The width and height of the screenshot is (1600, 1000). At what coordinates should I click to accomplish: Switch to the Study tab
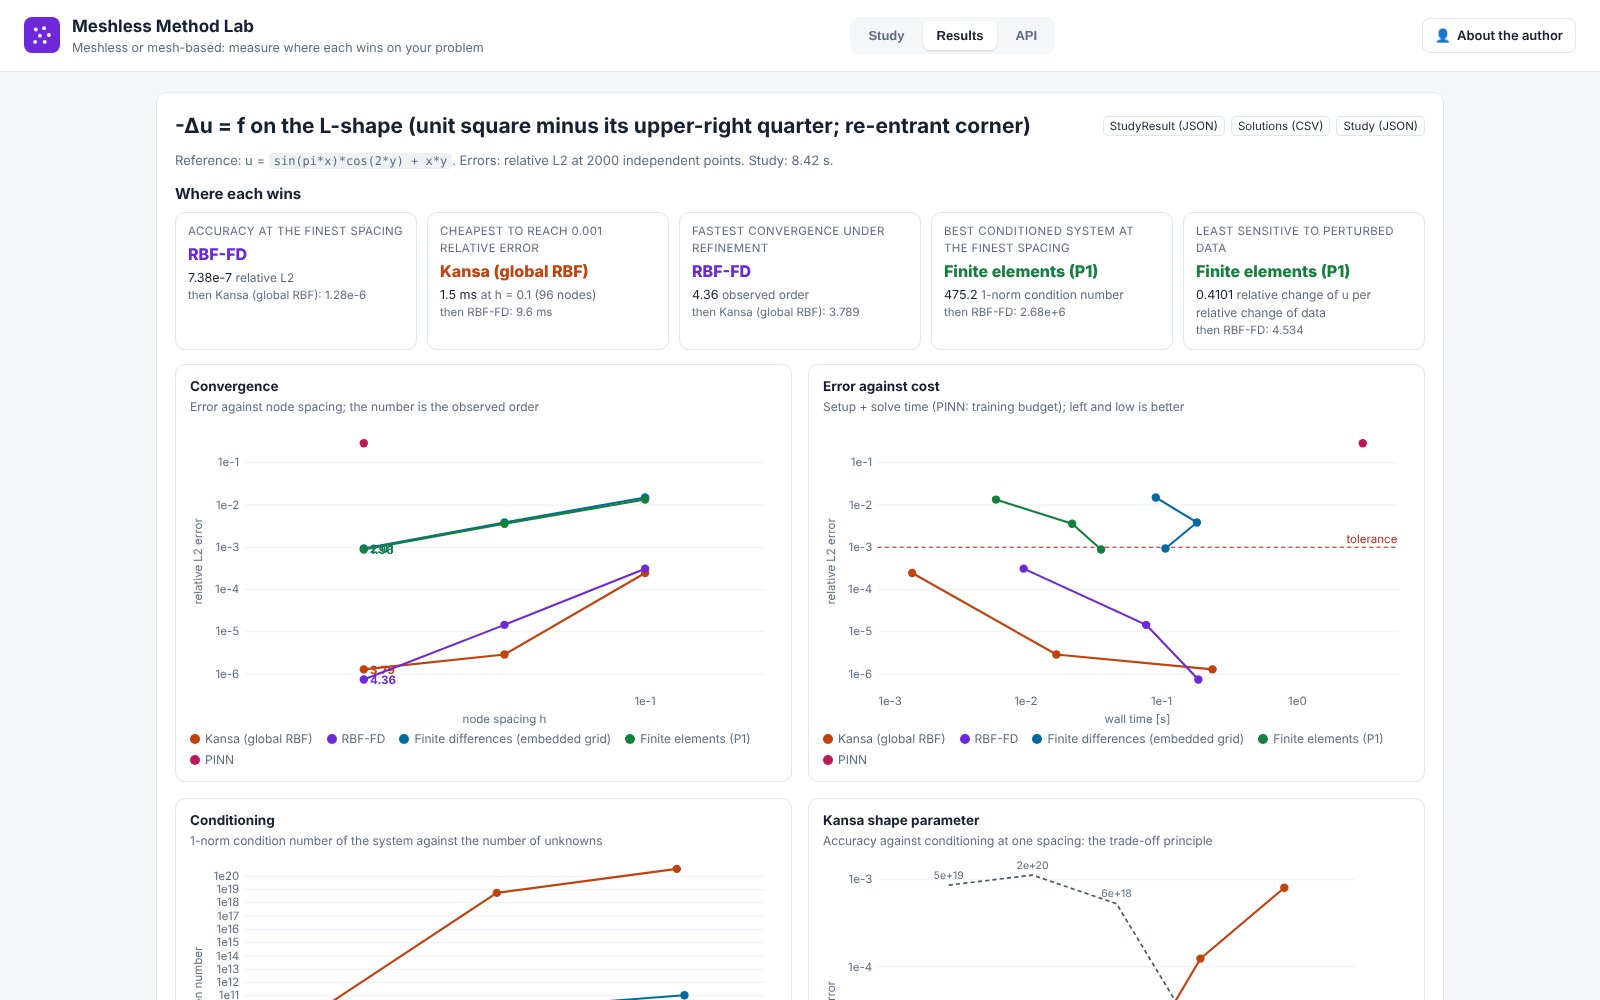[886, 35]
